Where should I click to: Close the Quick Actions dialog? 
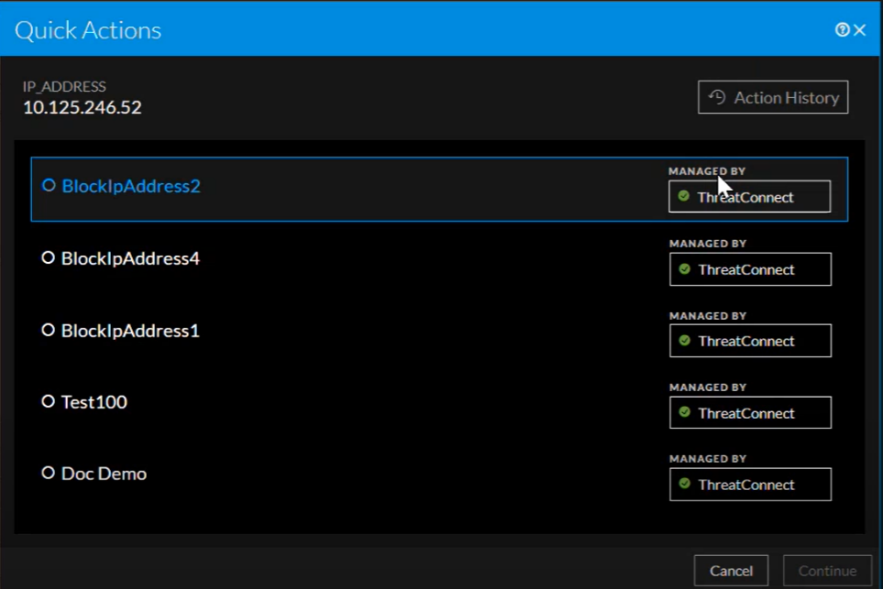861,30
